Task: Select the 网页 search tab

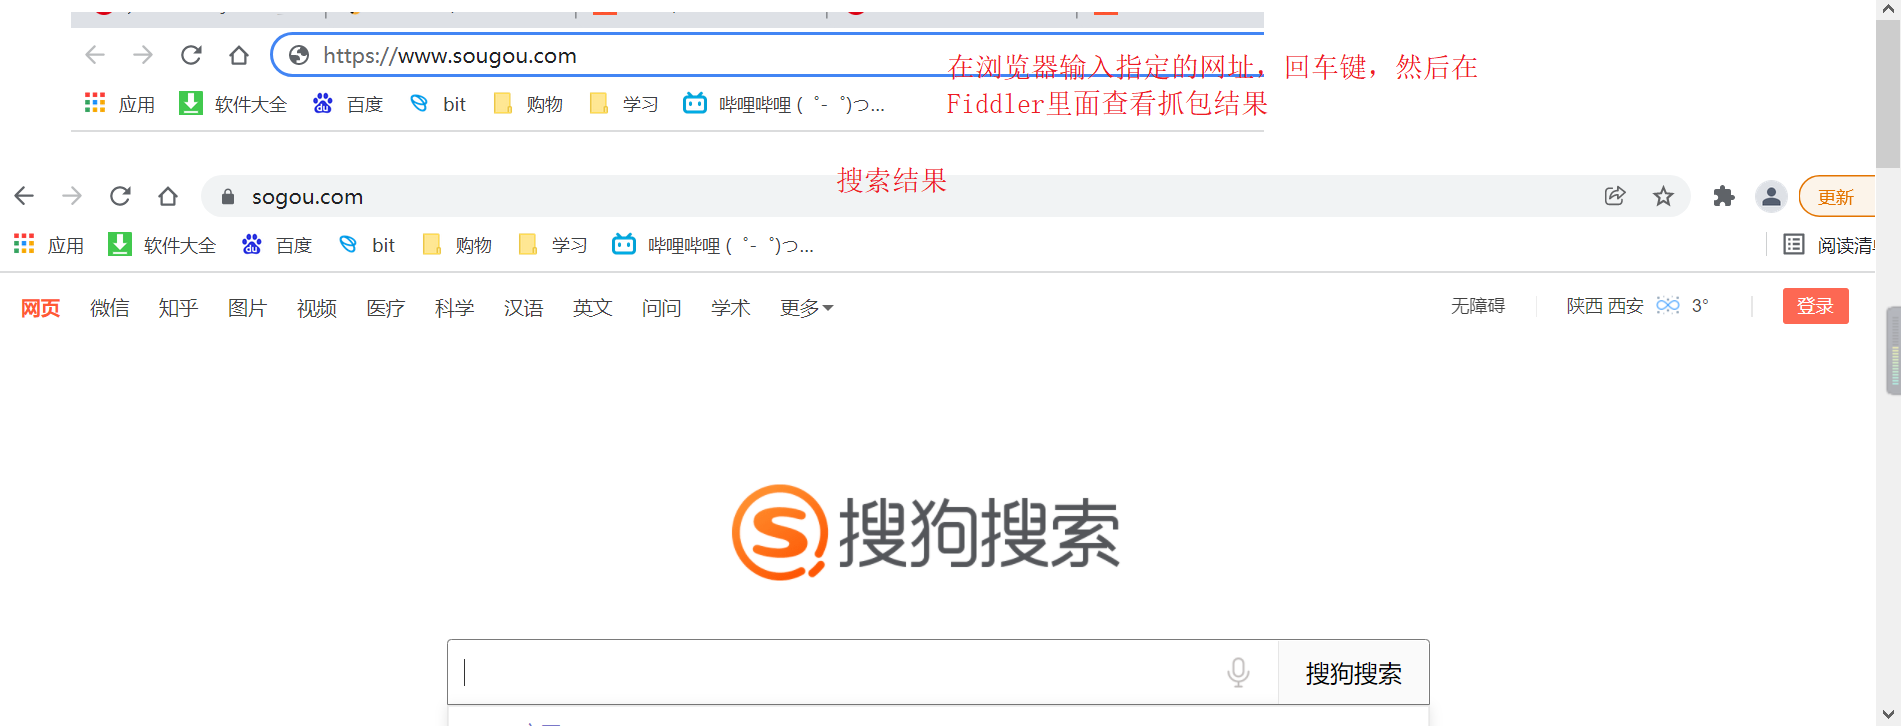Action: 41,308
